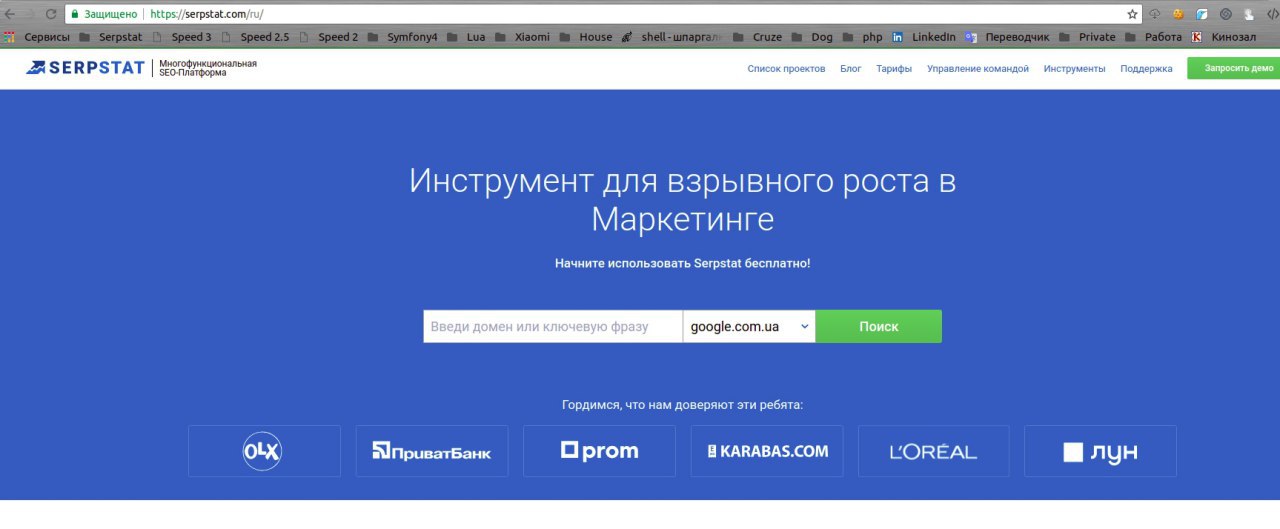This screenshot has width=1280, height=529.
Task: Open the Переводчик translator bookmark
Action: (x=1007, y=37)
